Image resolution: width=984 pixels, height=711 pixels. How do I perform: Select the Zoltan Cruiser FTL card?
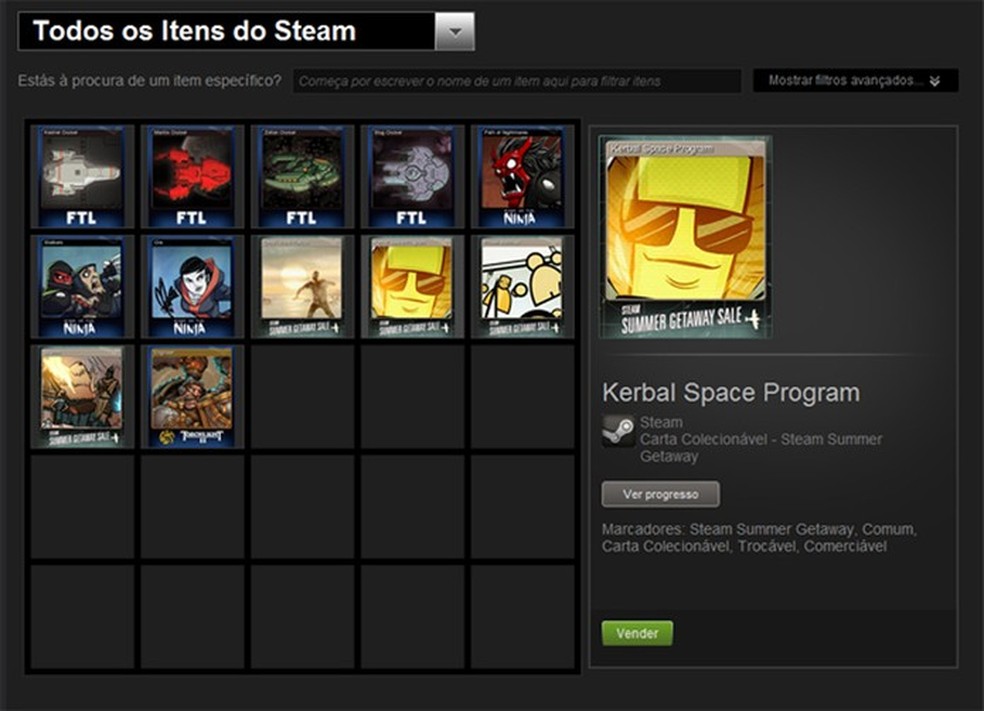(301, 178)
